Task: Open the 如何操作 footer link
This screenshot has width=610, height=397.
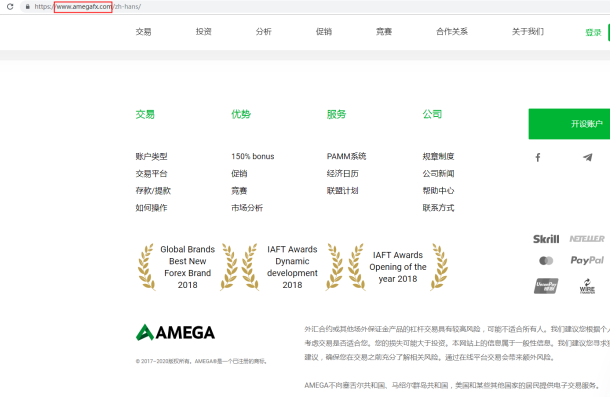Action: click(x=151, y=208)
